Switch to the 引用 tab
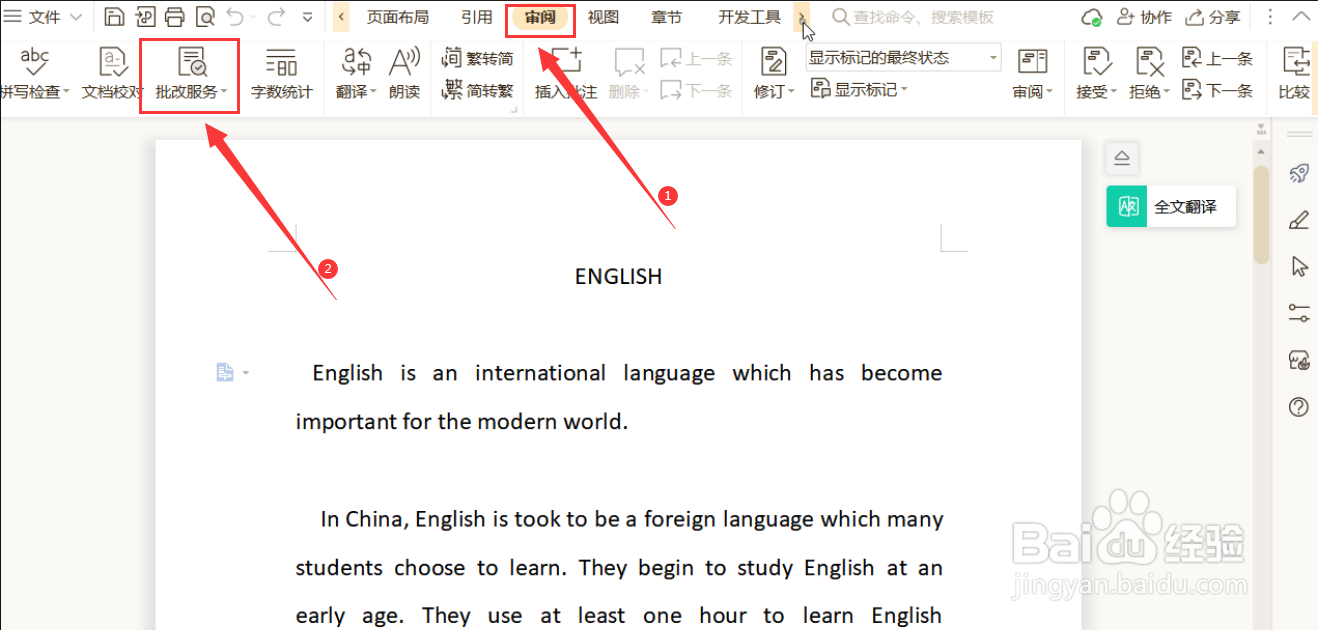Screen dimensions: 1318x630 tap(477, 17)
